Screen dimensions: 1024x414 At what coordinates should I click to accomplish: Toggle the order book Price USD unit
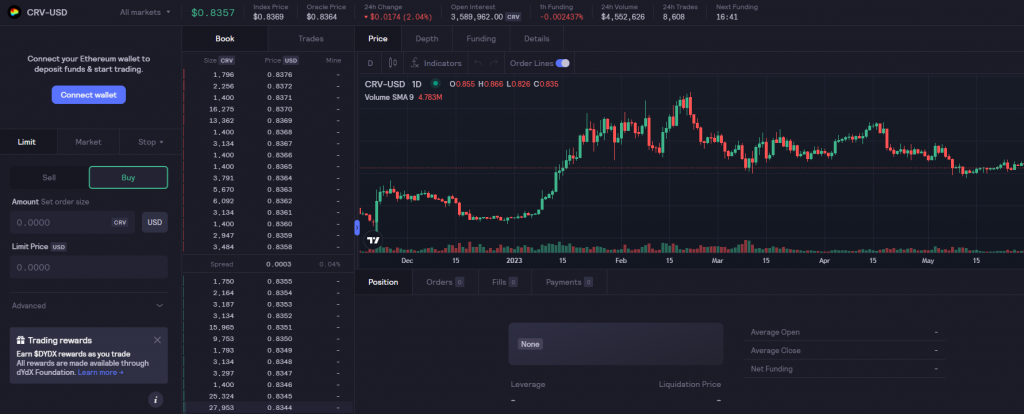pos(291,61)
